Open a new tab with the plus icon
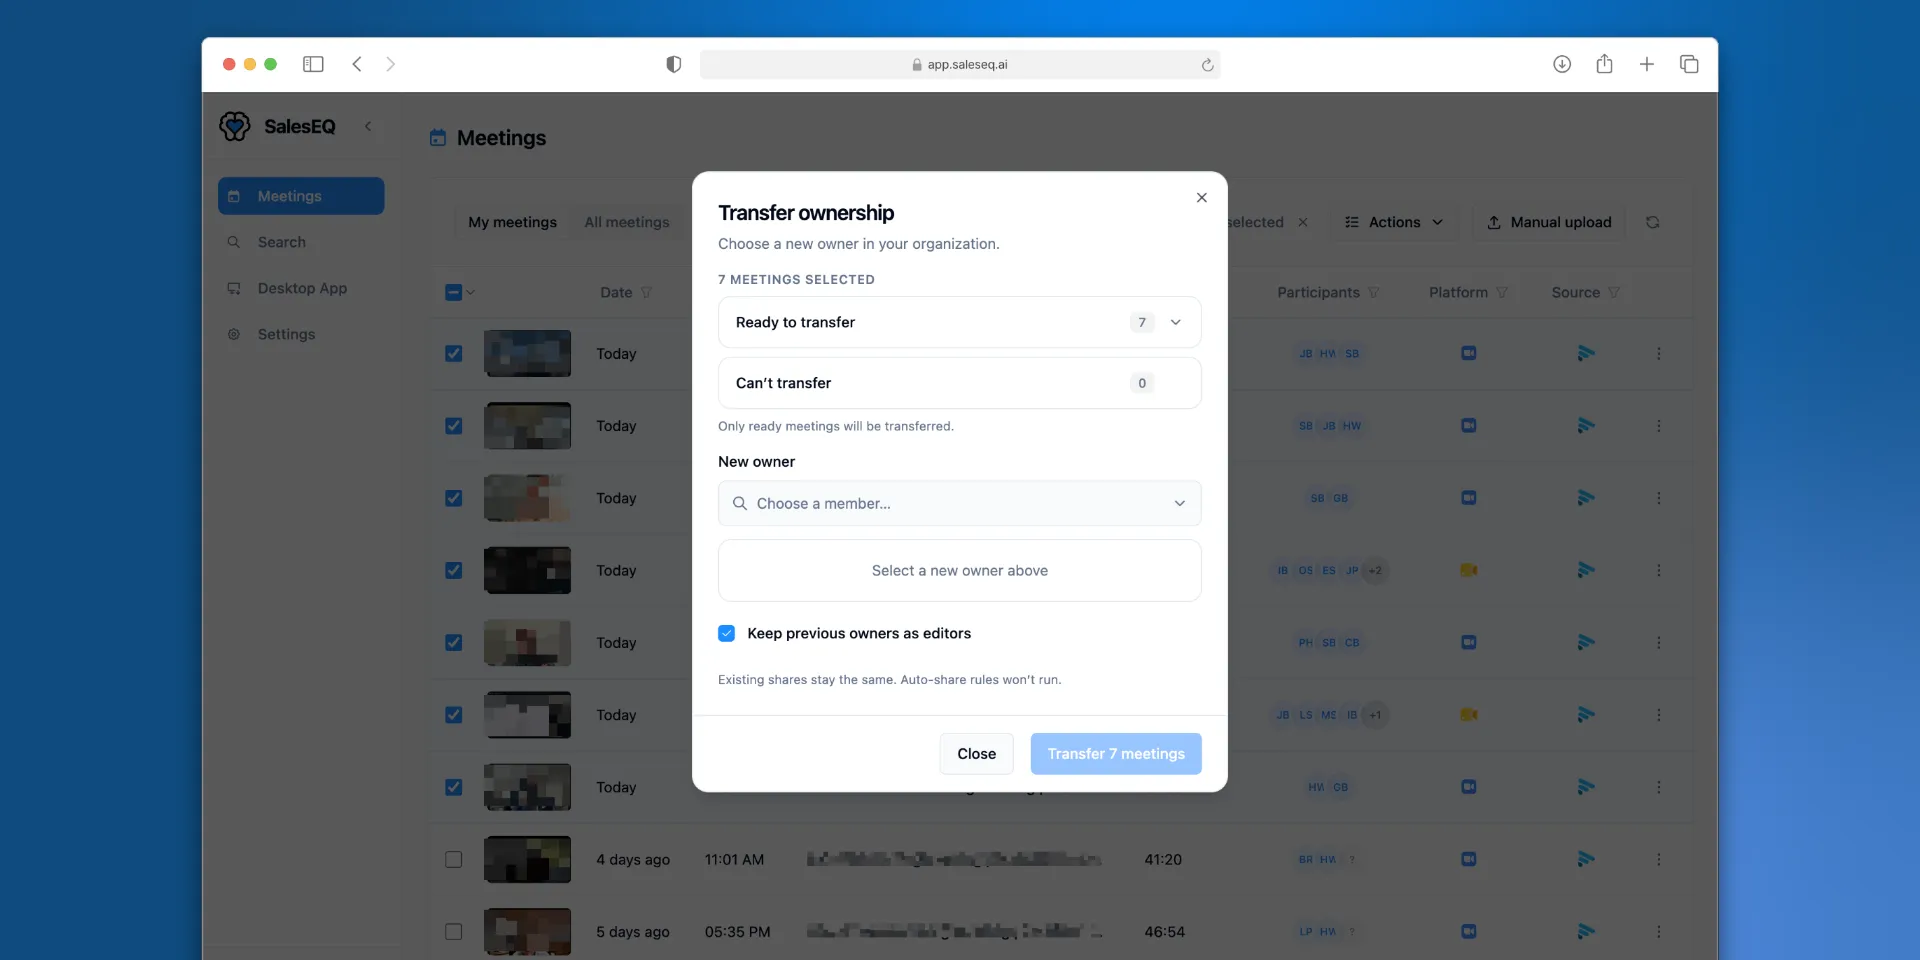The height and width of the screenshot is (960, 1920). pyautogui.click(x=1647, y=64)
